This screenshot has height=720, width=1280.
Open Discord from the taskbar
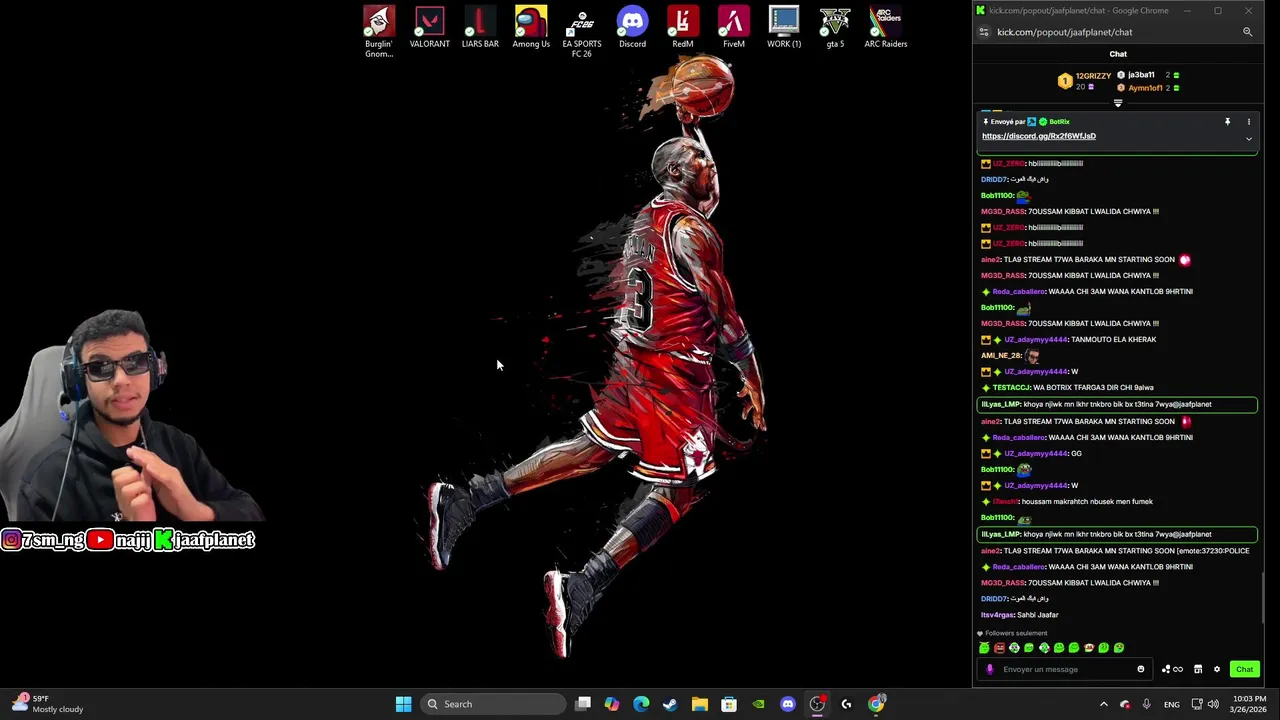tap(788, 704)
